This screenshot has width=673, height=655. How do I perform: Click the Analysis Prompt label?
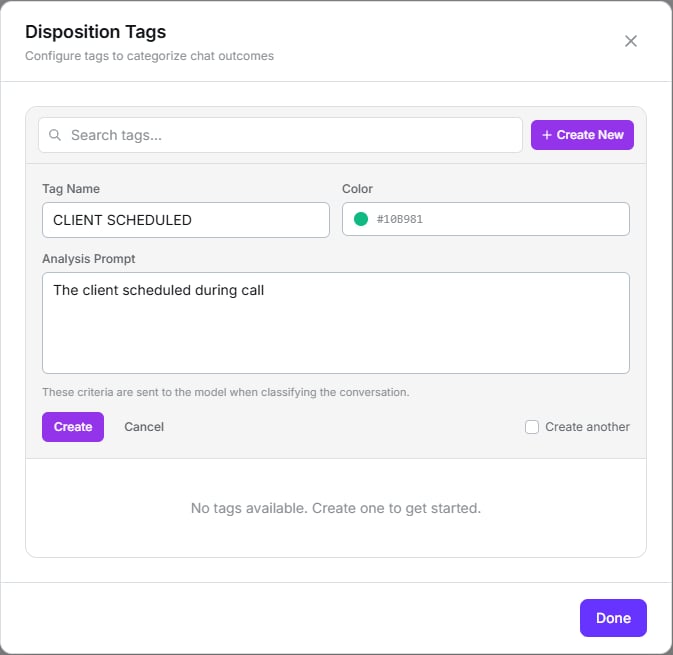(88, 259)
